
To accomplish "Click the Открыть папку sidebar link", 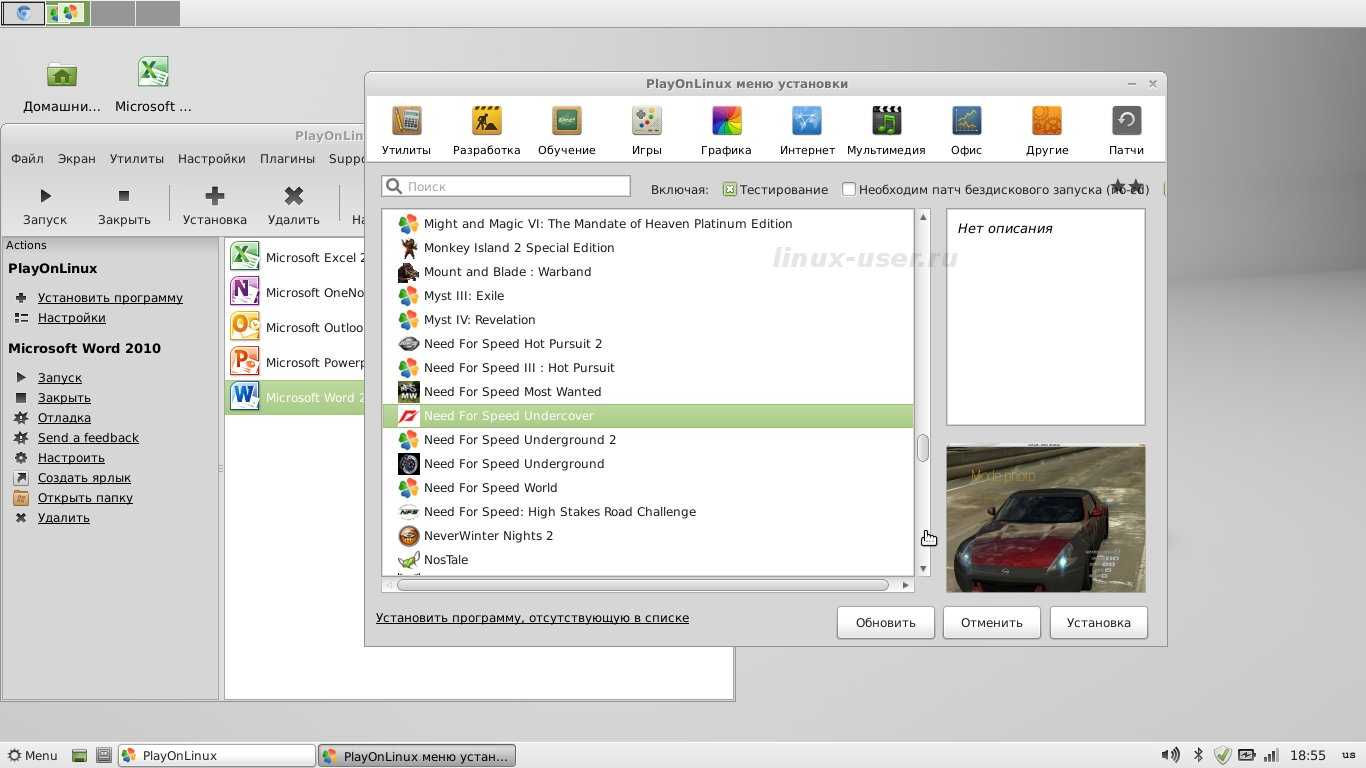I will point(85,498).
